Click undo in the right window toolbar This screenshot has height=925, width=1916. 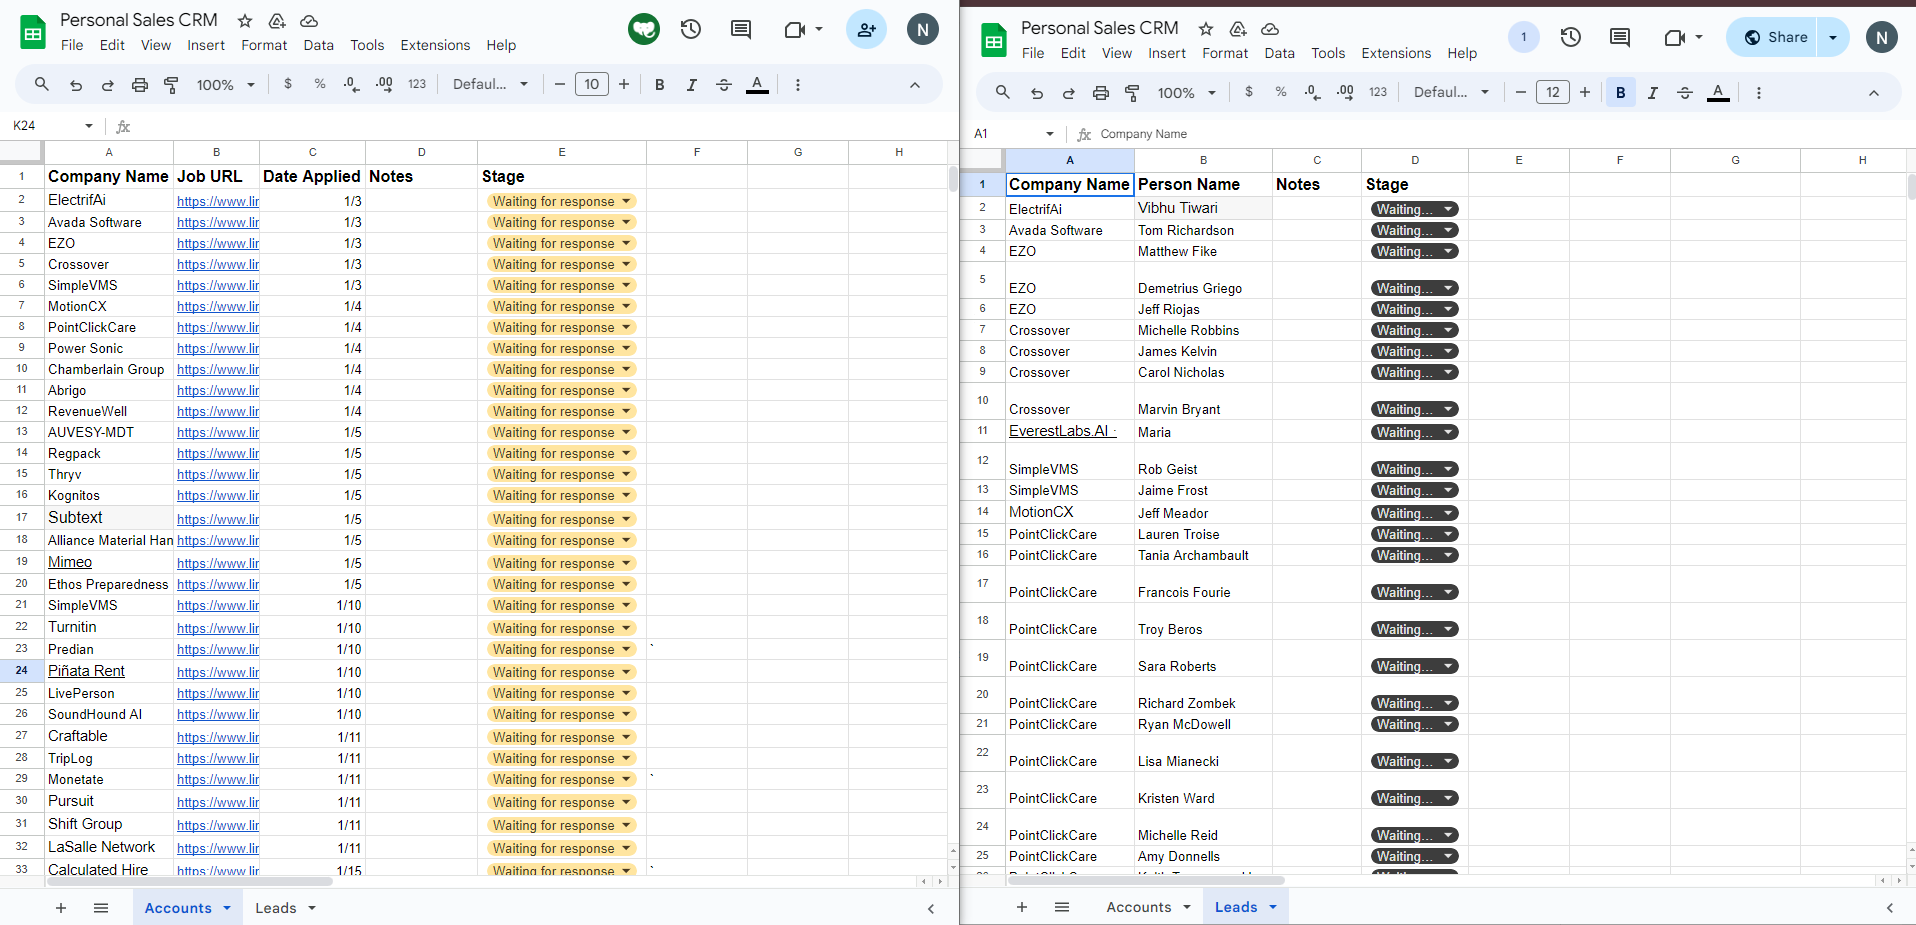click(x=1037, y=93)
